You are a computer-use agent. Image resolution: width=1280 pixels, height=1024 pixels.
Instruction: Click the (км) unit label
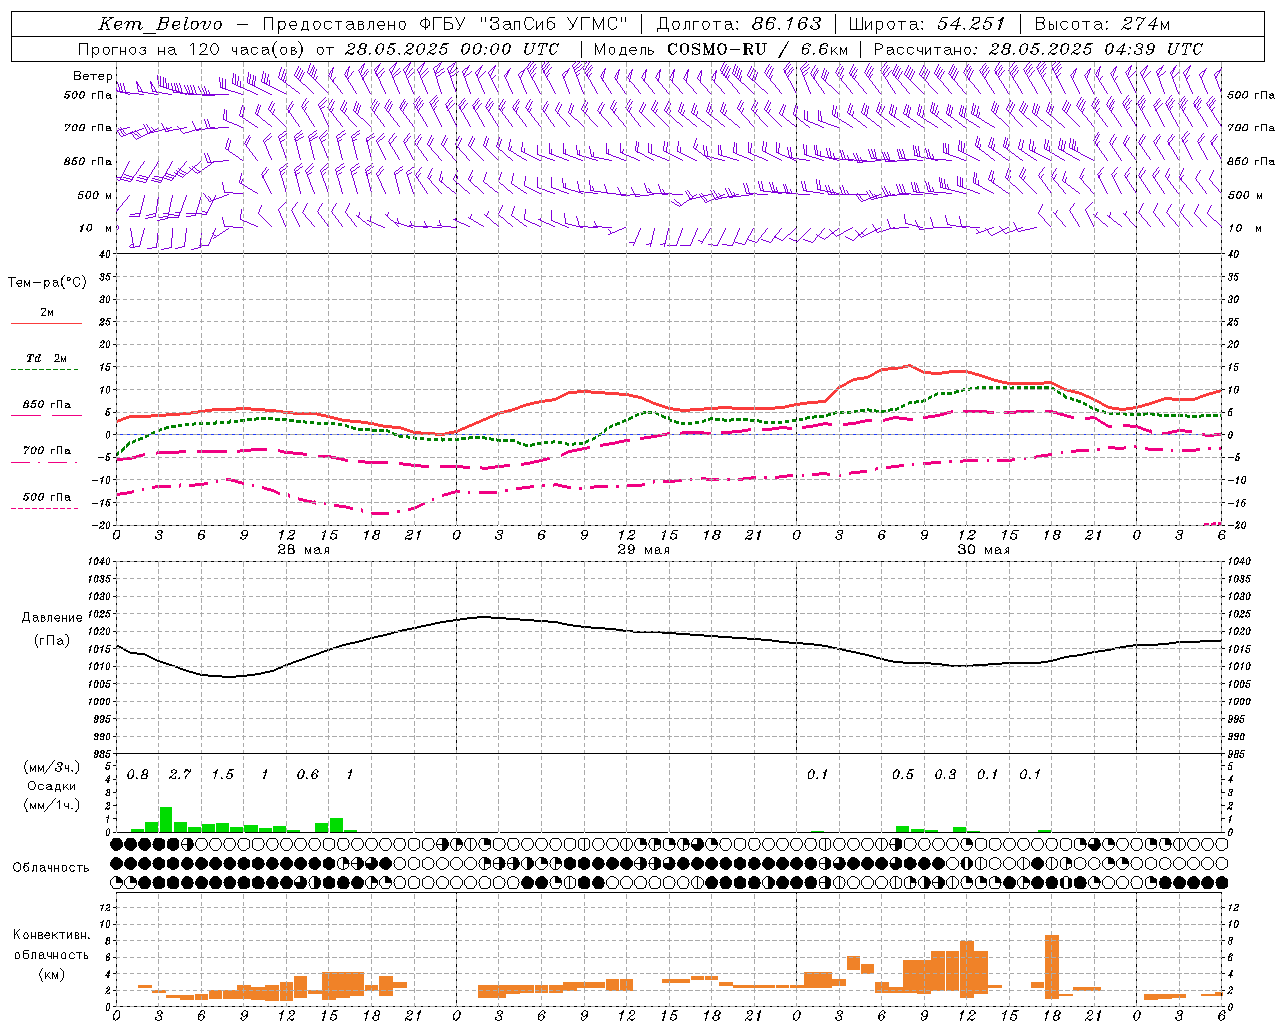pyautogui.click(x=51, y=973)
